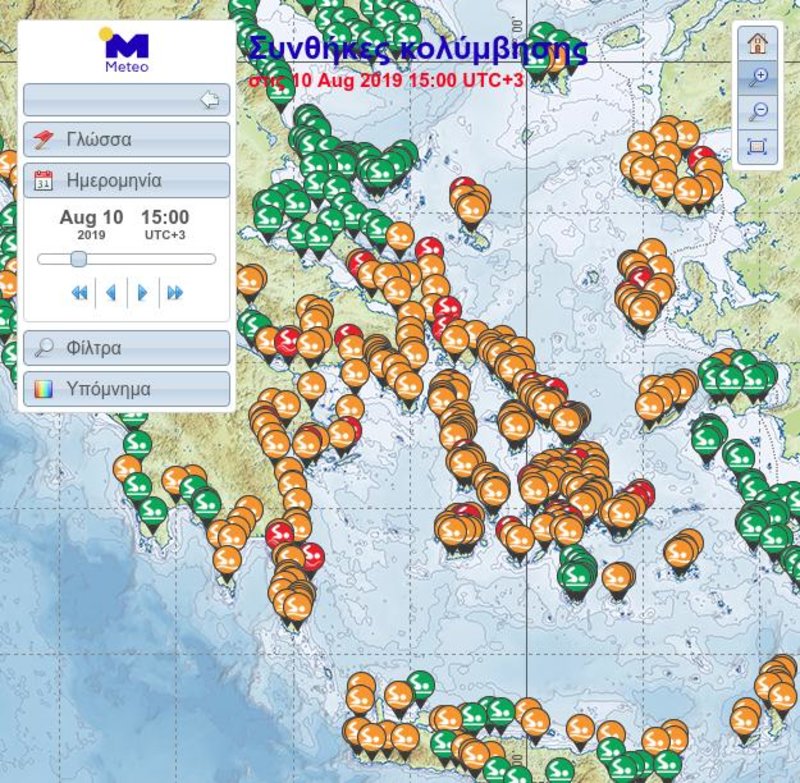Click the rainbow legend icon

coord(43,390)
